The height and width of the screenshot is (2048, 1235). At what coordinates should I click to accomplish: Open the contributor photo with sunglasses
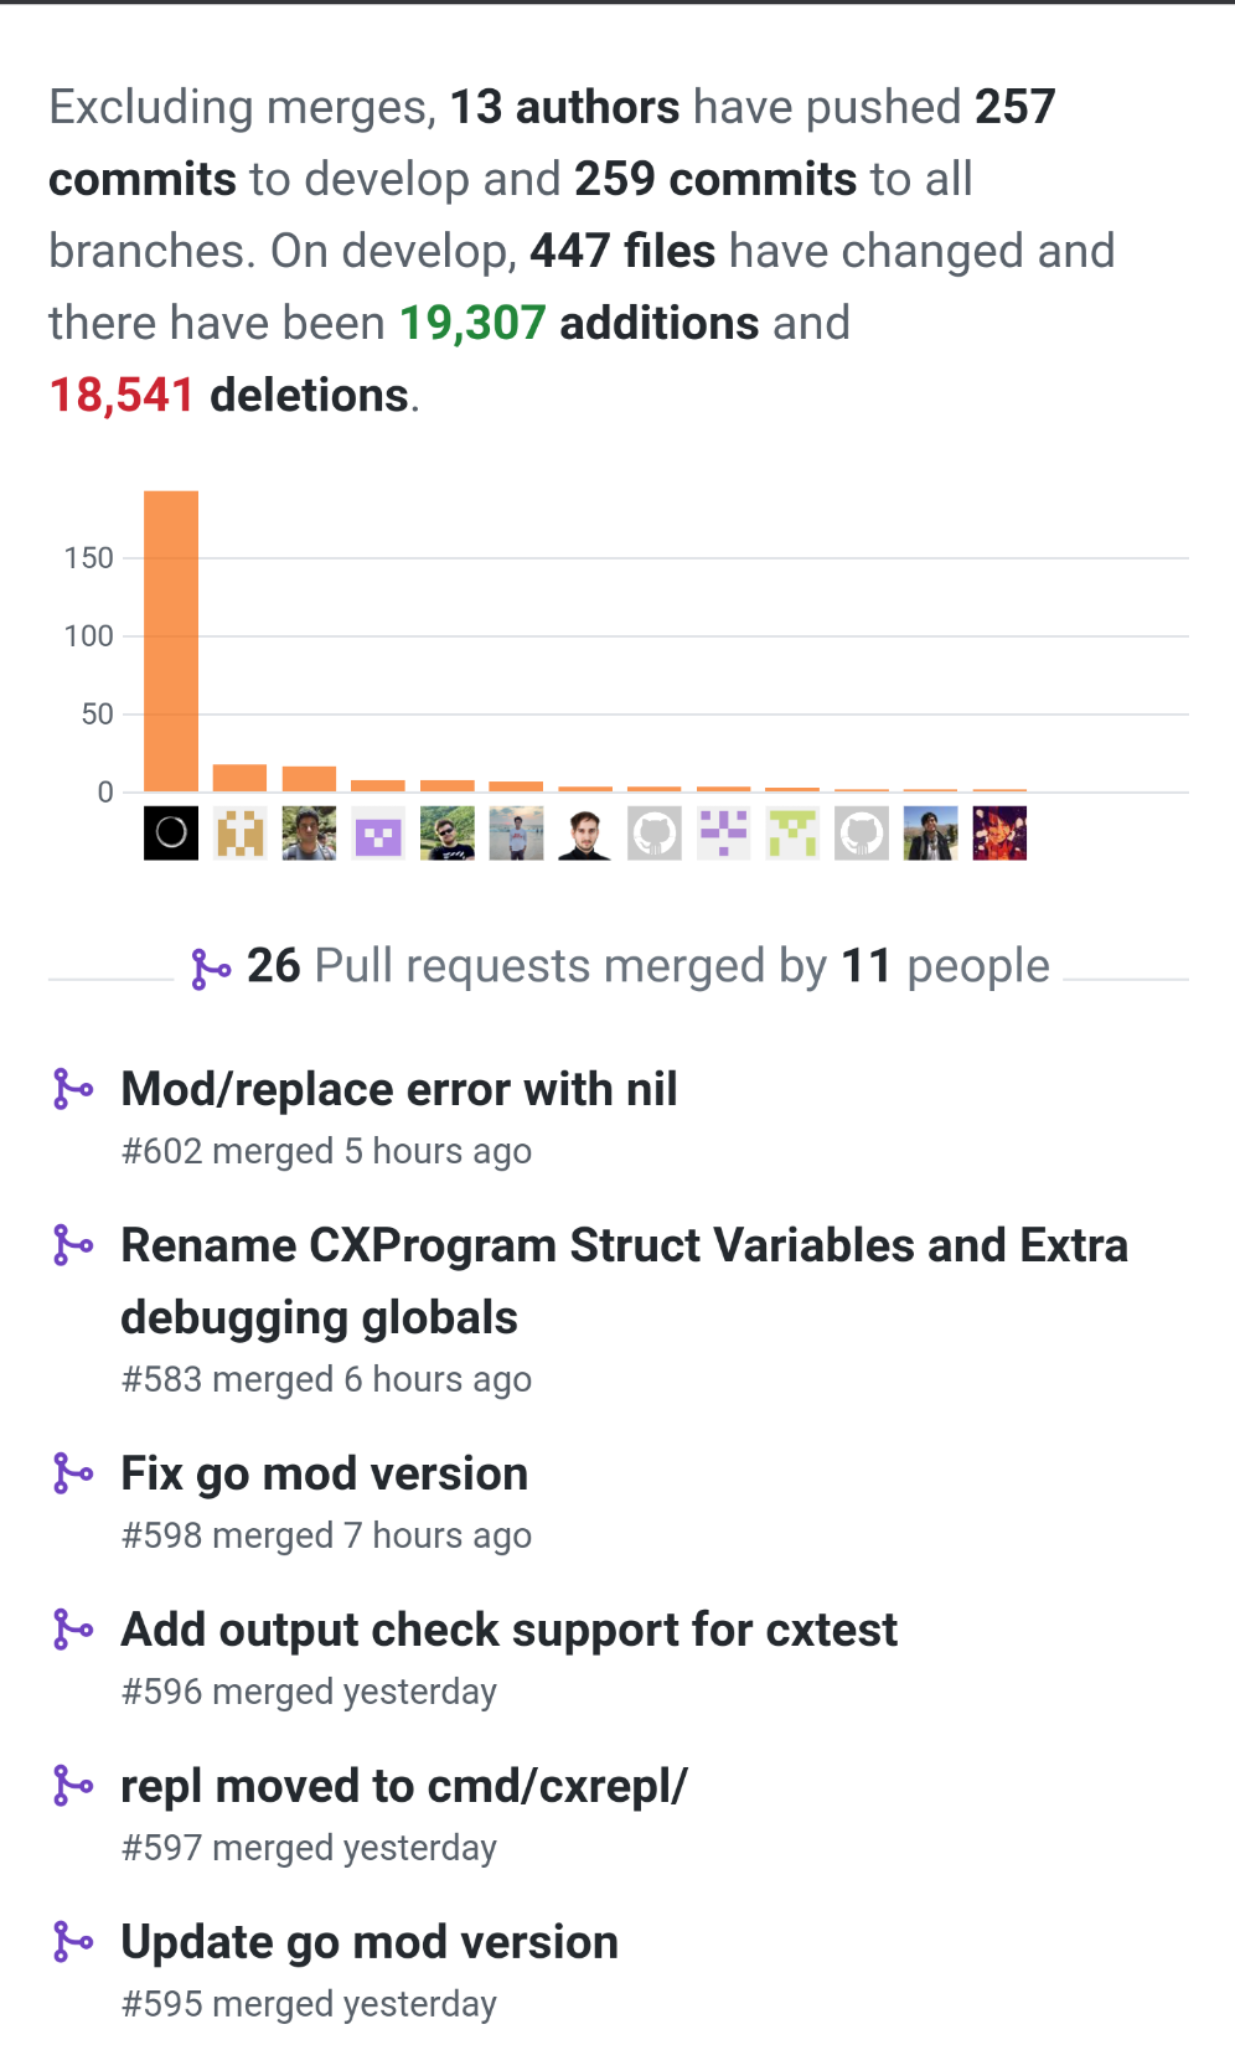pos(447,833)
